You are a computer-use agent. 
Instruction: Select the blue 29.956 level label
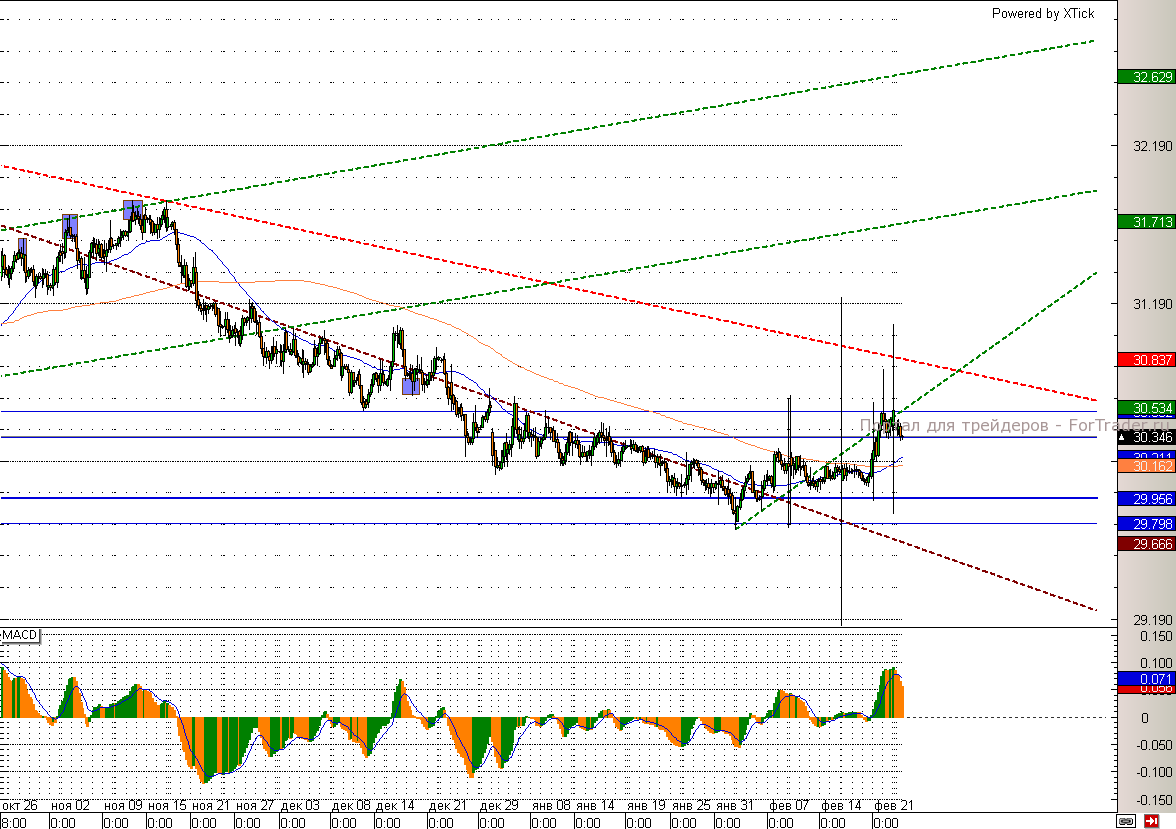point(1145,498)
